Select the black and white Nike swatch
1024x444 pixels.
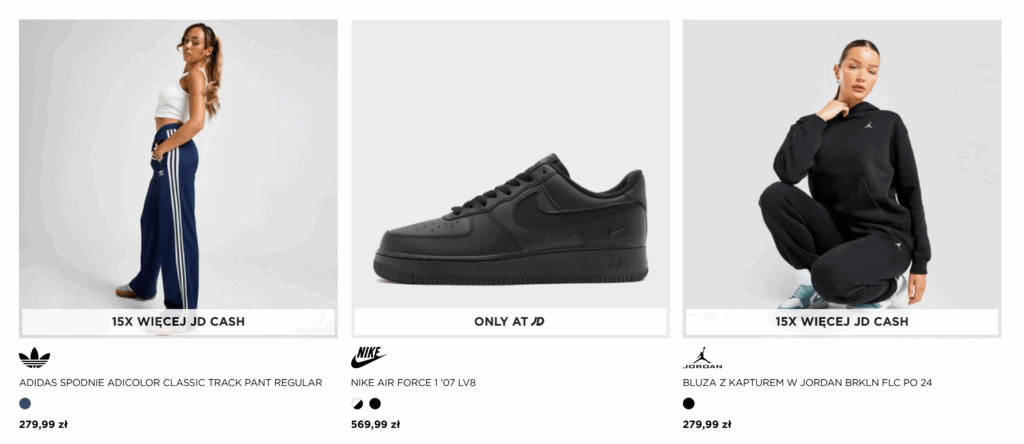point(357,404)
